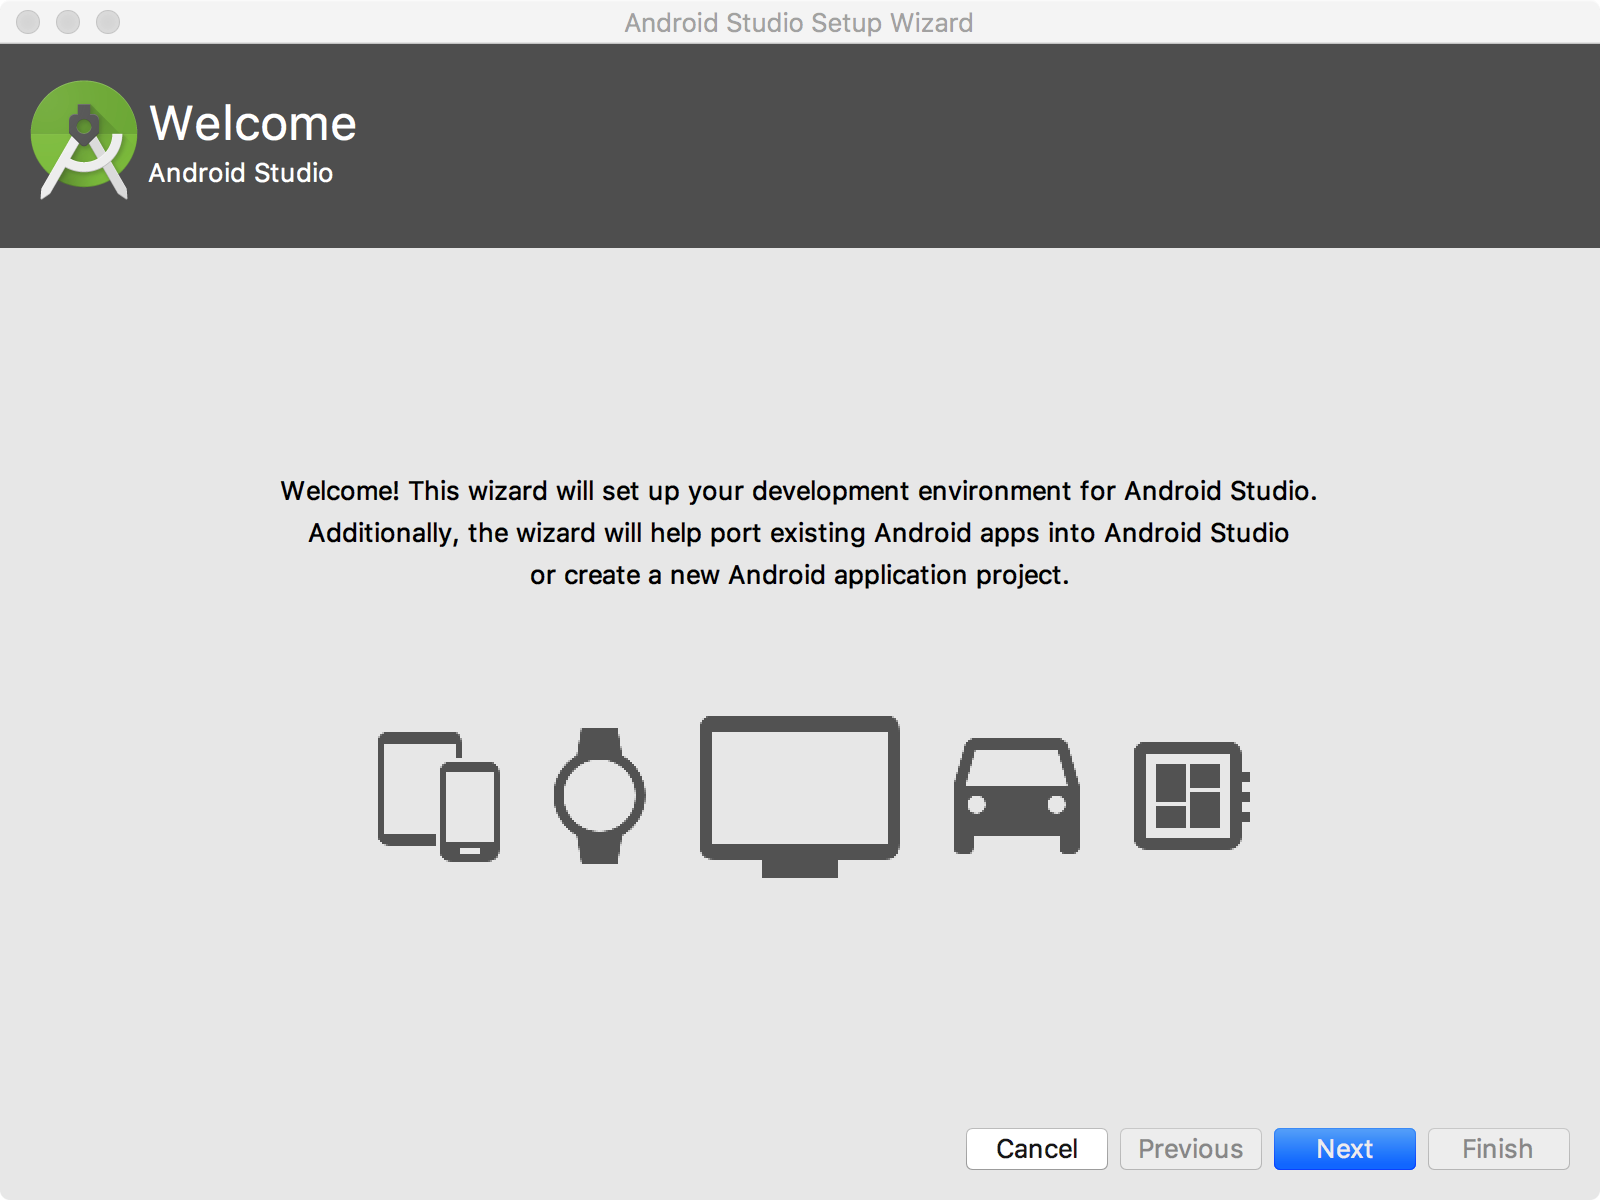
Task: Click the "Welcome" heading text
Action: [x=253, y=124]
